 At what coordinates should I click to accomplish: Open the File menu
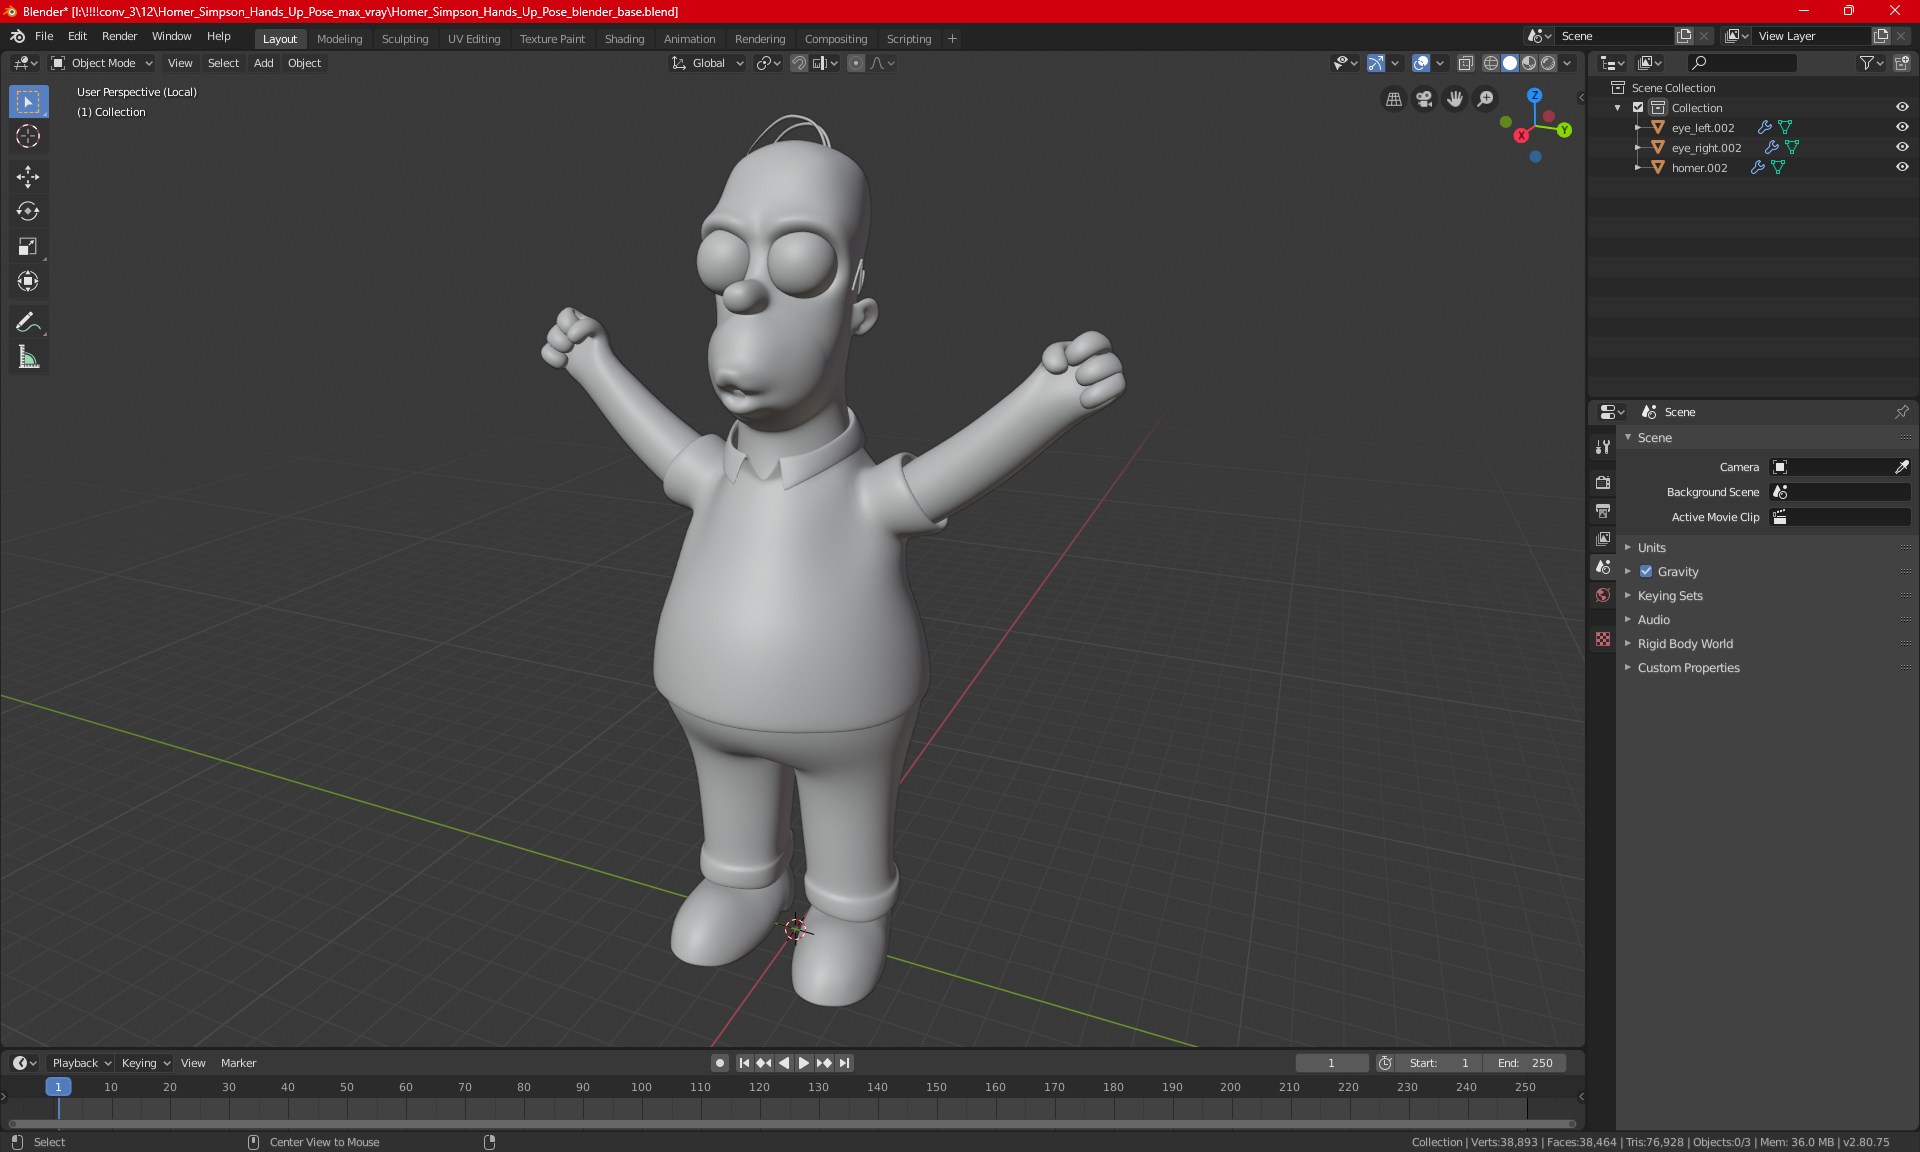pos(44,36)
